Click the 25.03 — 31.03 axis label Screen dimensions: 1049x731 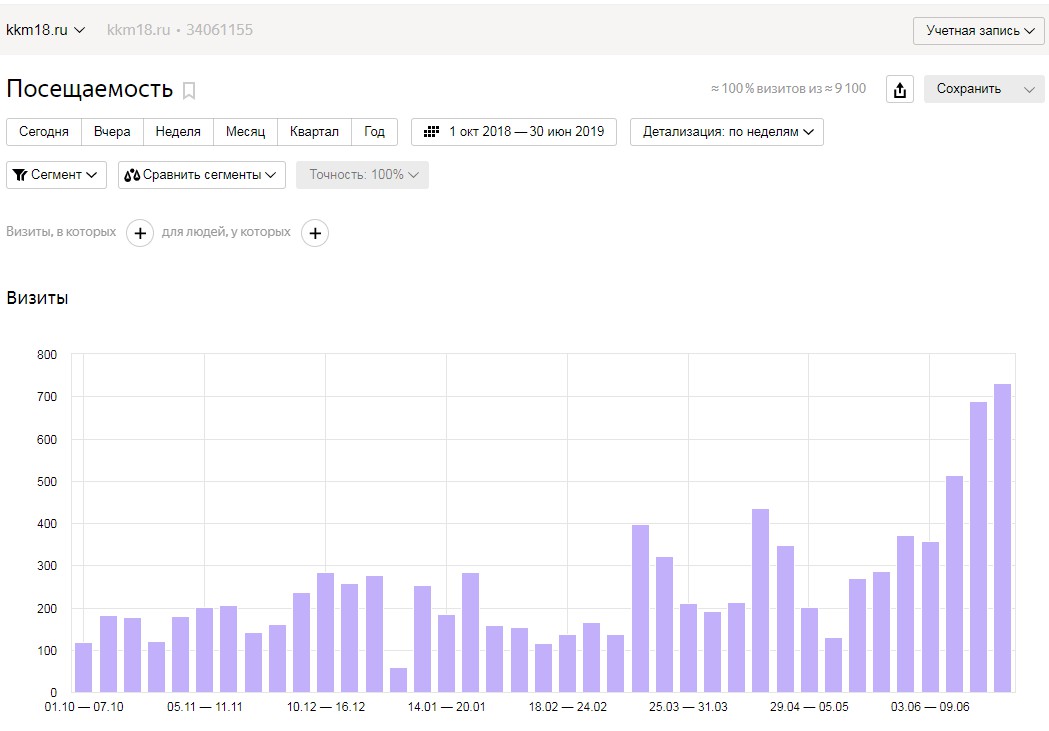pos(688,707)
